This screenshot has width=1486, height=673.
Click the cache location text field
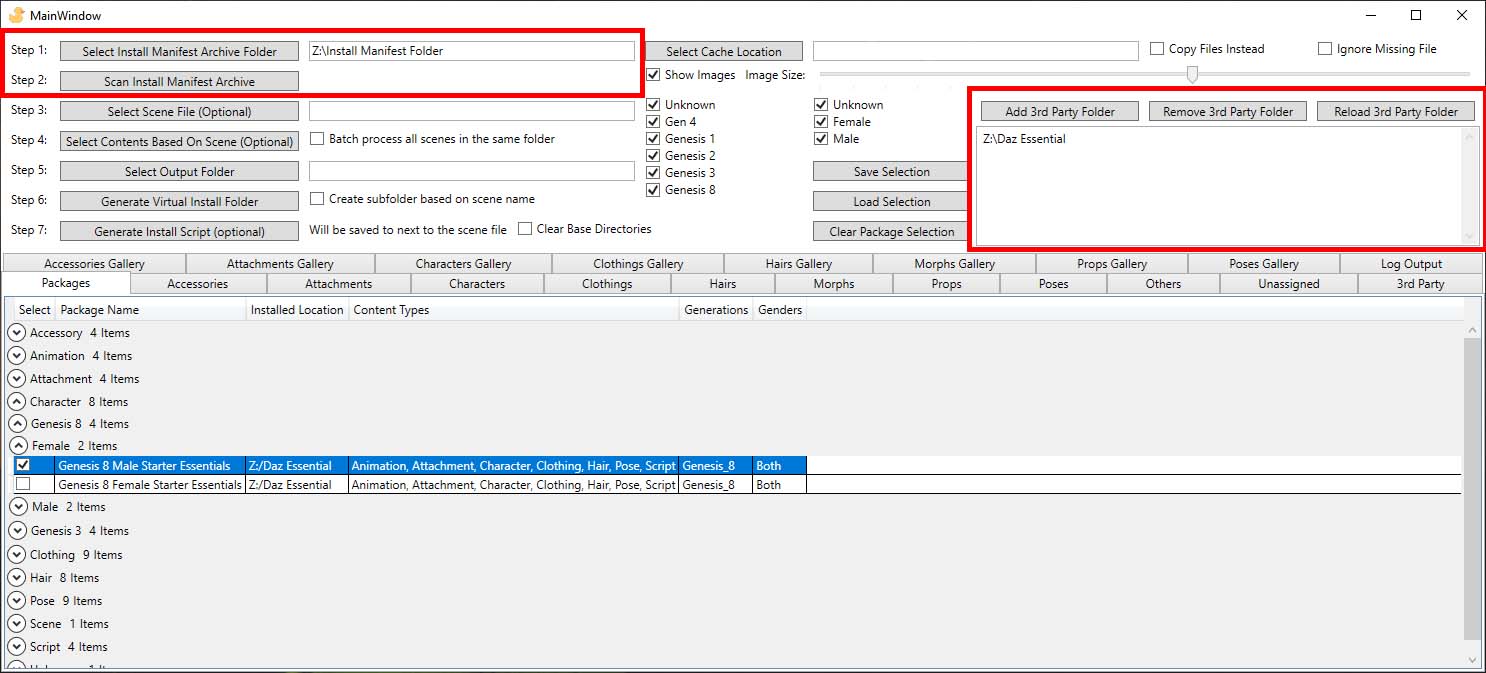[976, 50]
